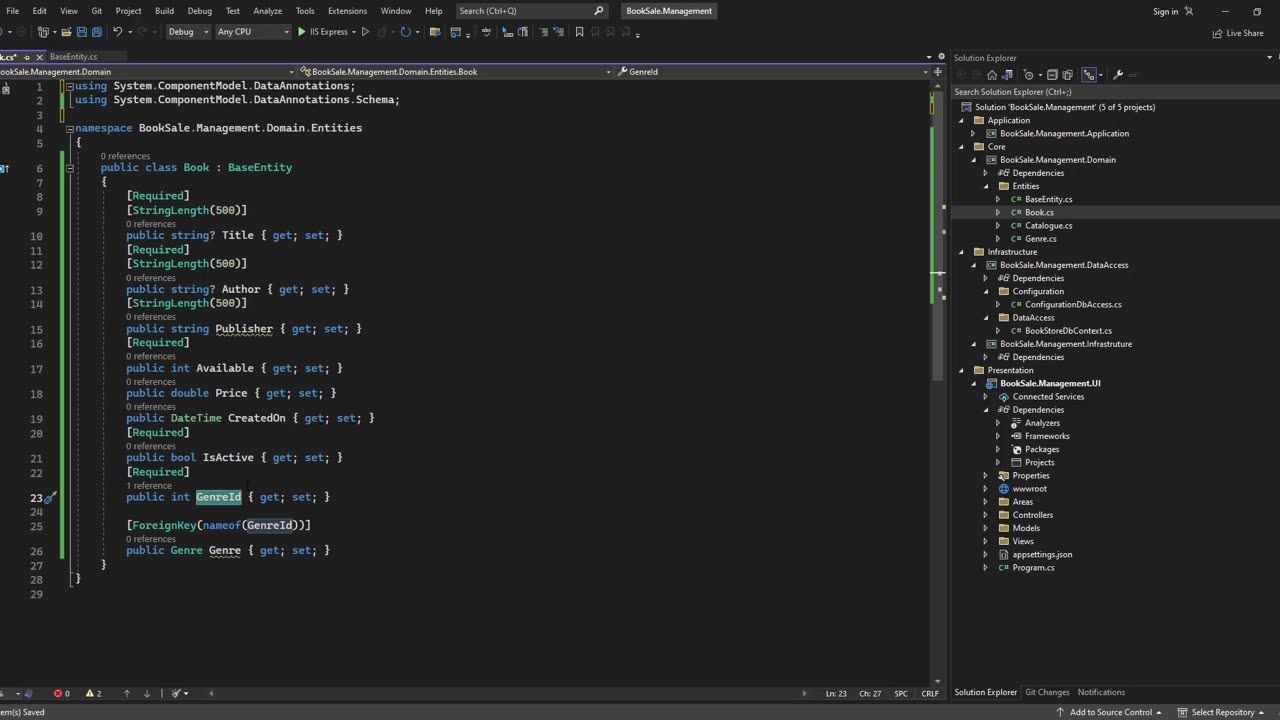The width and height of the screenshot is (1280, 720).
Task: Click the Solution Explorer Home icon
Action: pyautogui.click(x=992, y=75)
